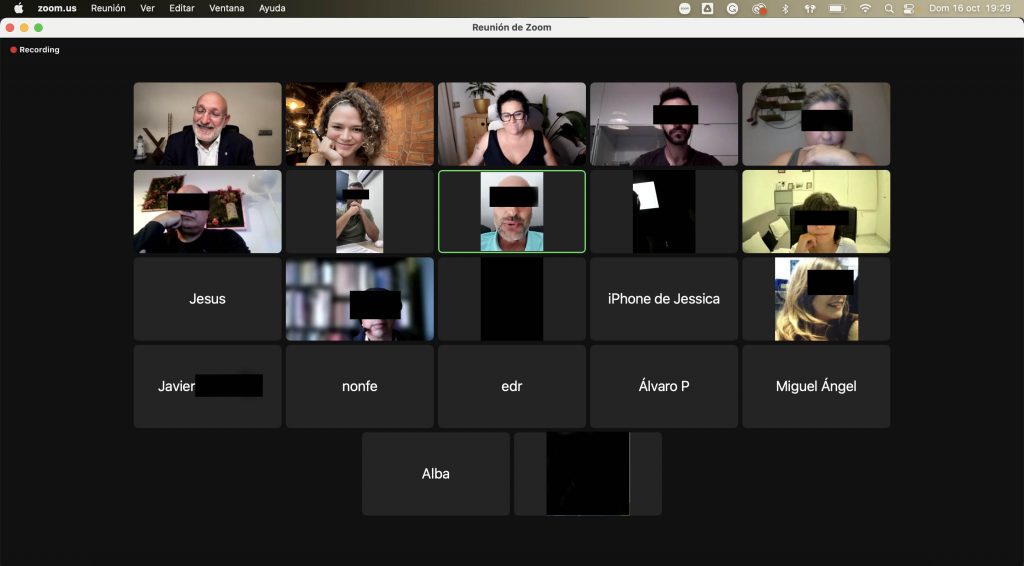Click the date and time clock
The image size is (1024, 566).
[970, 8]
